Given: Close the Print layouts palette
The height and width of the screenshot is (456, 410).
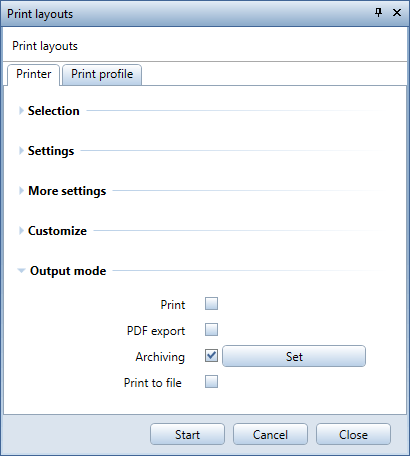Looking at the screenshot, I should pos(397,13).
